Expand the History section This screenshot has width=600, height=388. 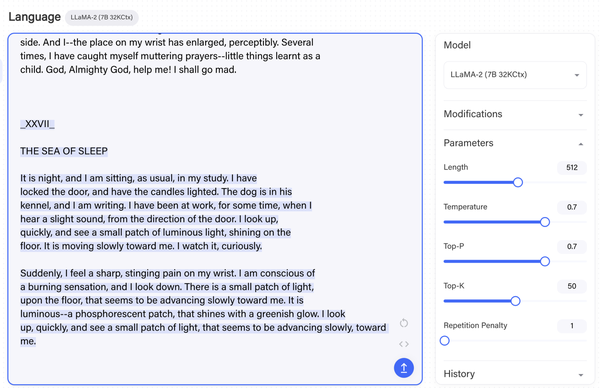pos(515,374)
